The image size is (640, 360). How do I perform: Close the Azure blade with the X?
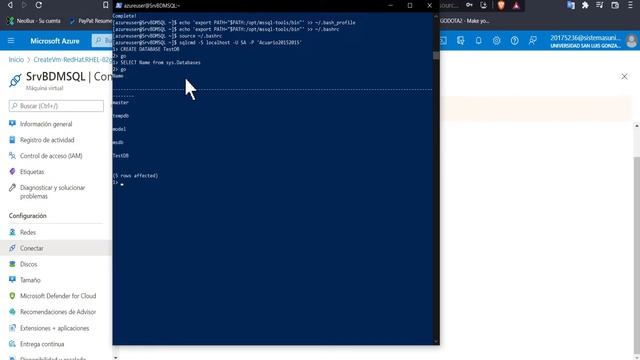[x=624, y=76]
